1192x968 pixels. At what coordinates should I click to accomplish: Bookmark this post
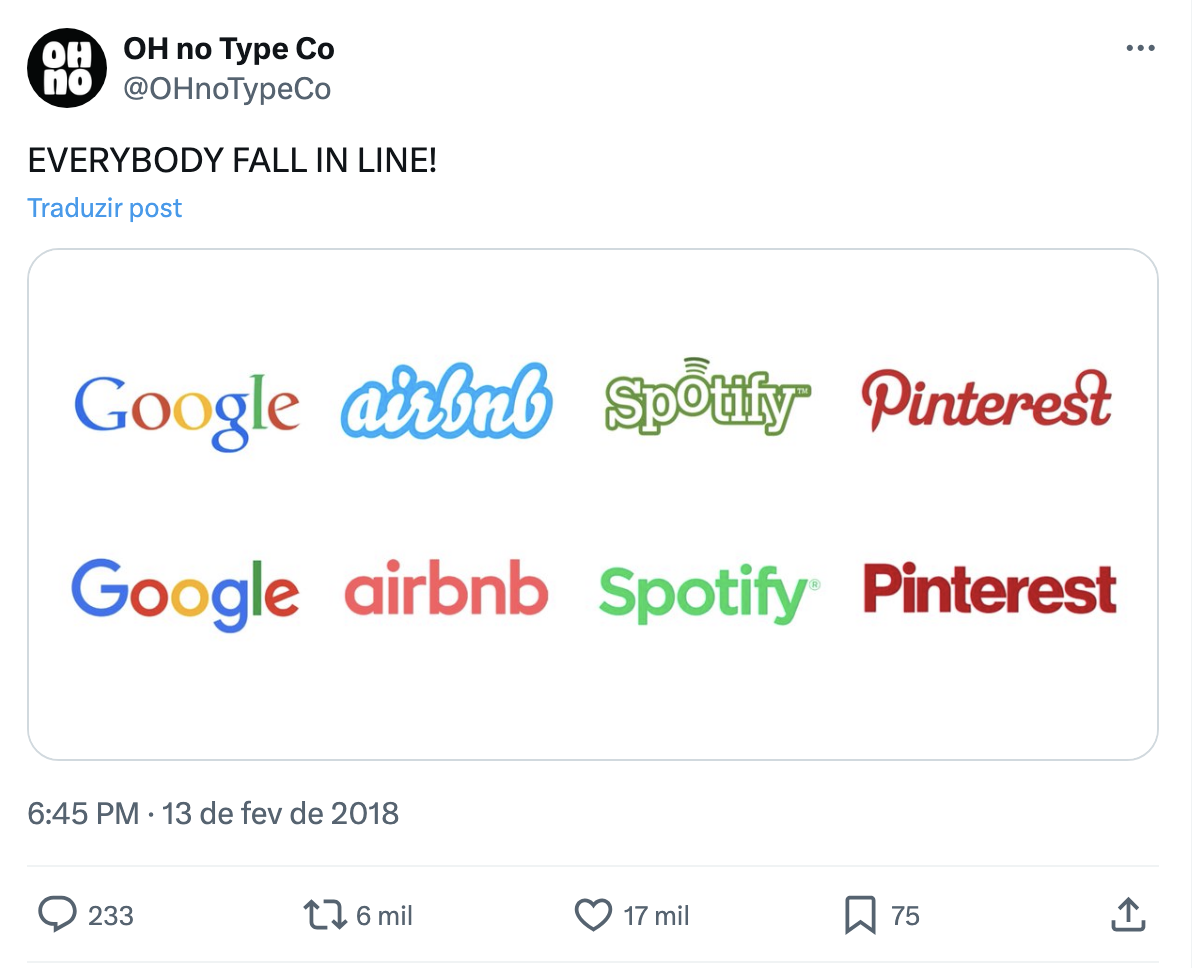(x=860, y=914)
